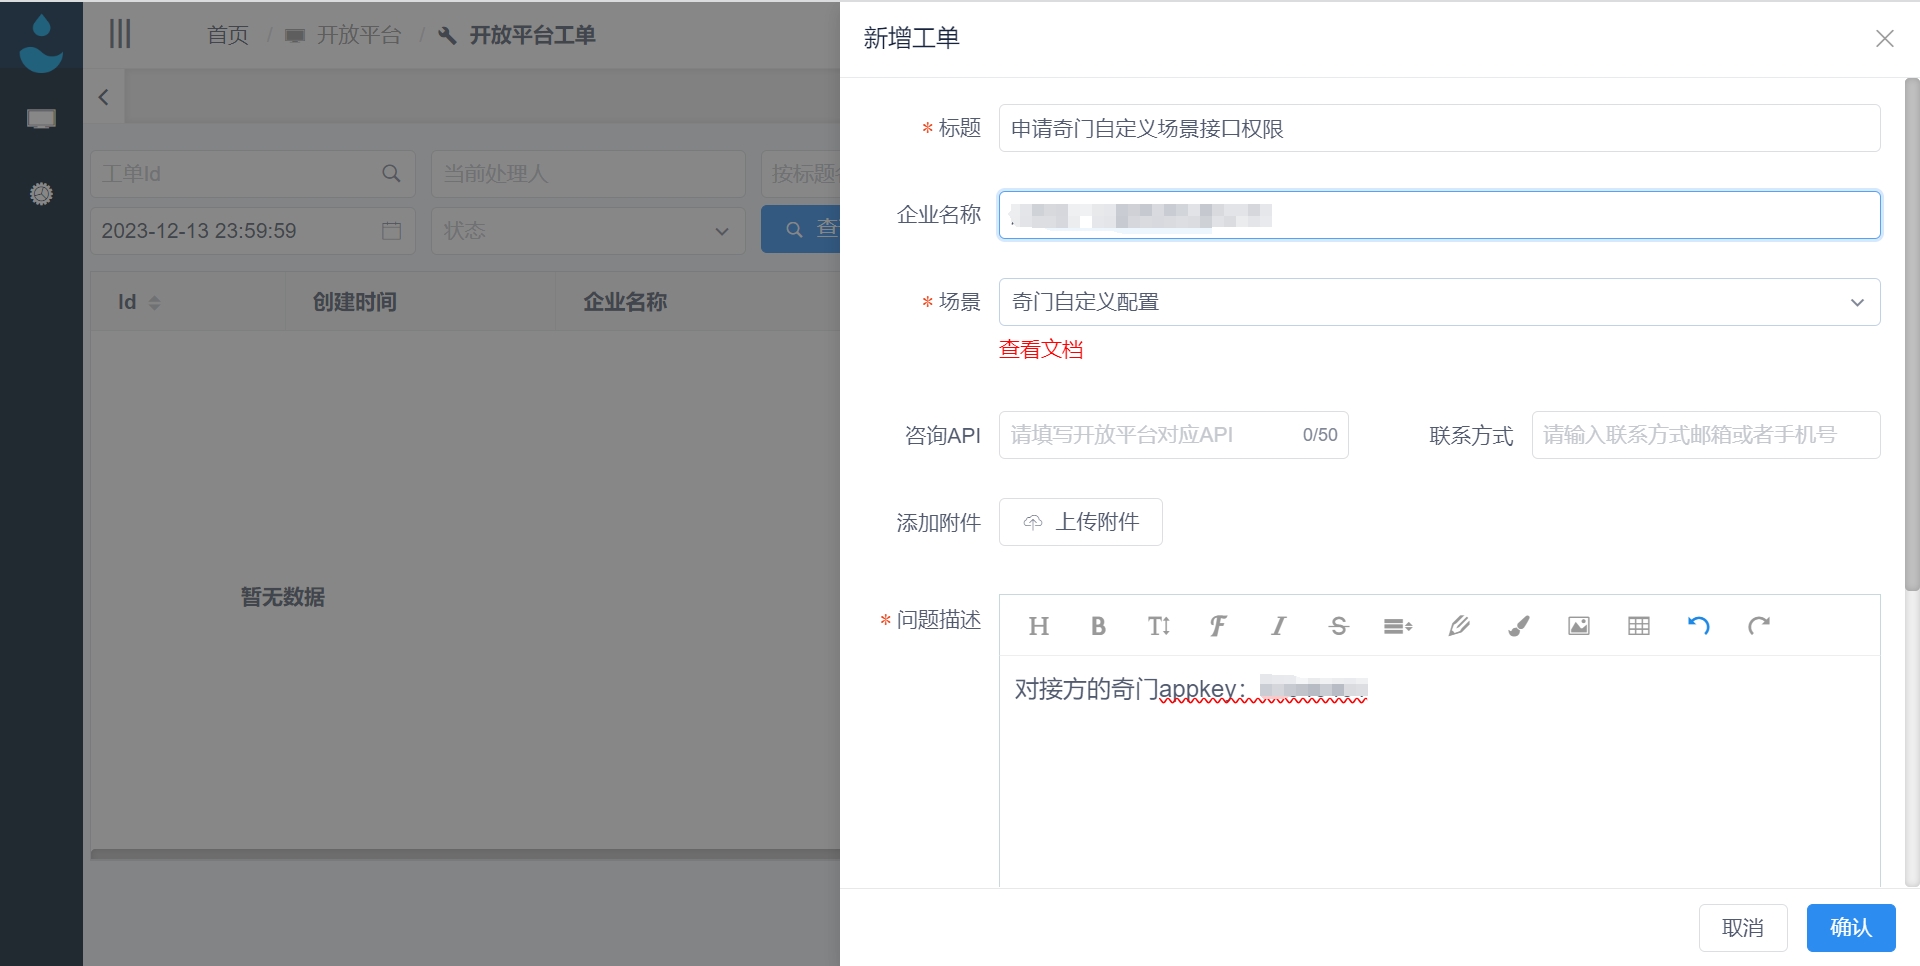Screen dimensions: 1920x966
Task: Navigate to 开放平台 in the breadcrumb
Action: pos(359,35)
